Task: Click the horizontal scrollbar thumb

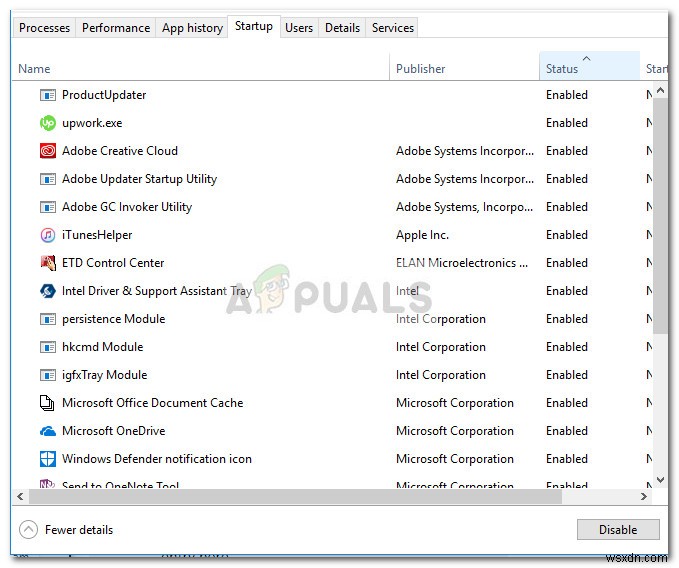Action: 295,497
